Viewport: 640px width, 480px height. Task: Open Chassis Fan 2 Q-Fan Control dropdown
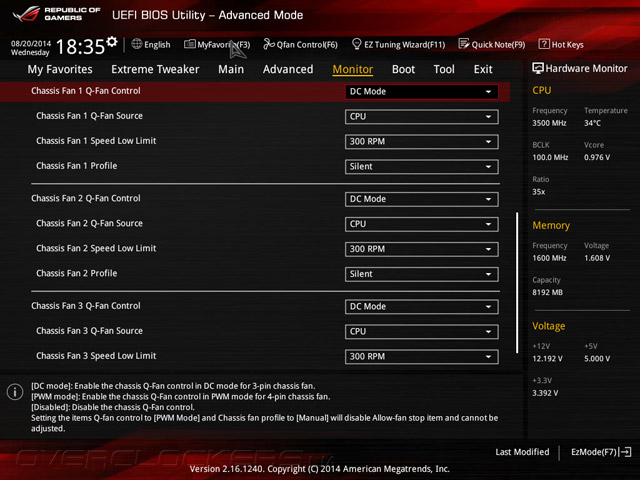[422, 199]
